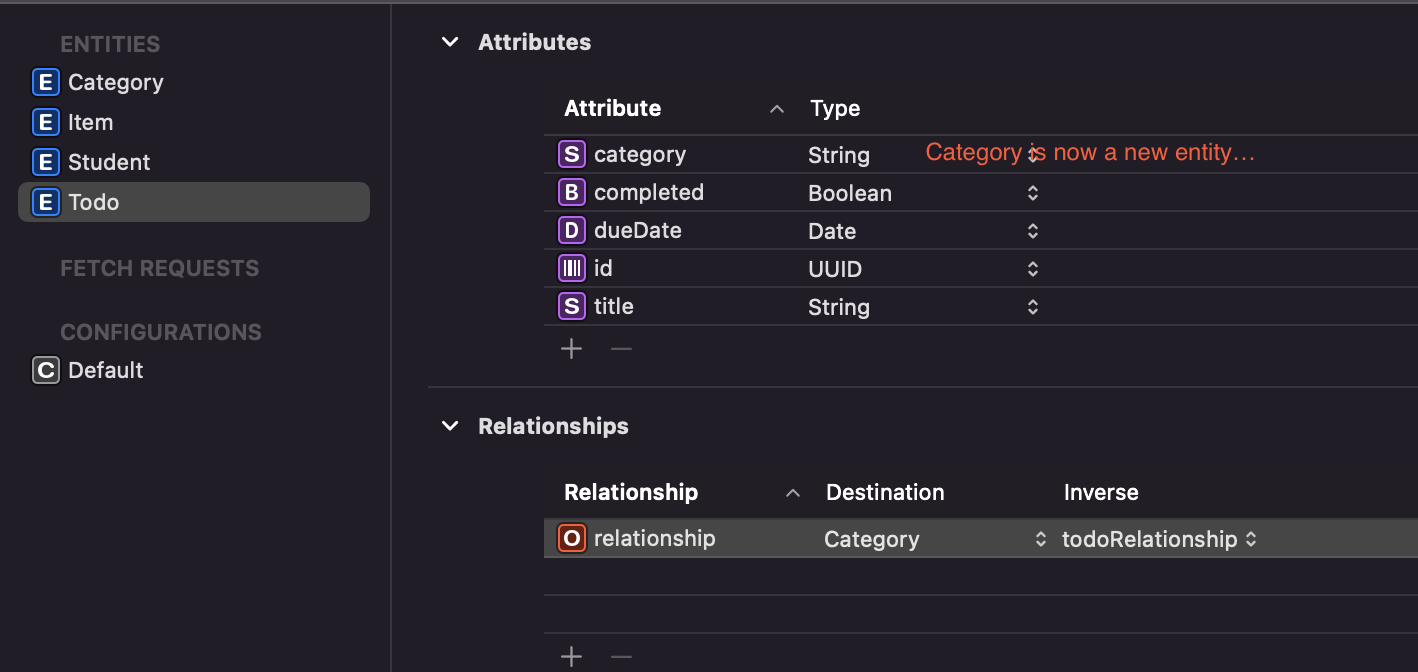This screenshot has height=672, width=1418.
Task: Click the Inverse column header
Action: pyautogui.click(x=1101, y=492)
